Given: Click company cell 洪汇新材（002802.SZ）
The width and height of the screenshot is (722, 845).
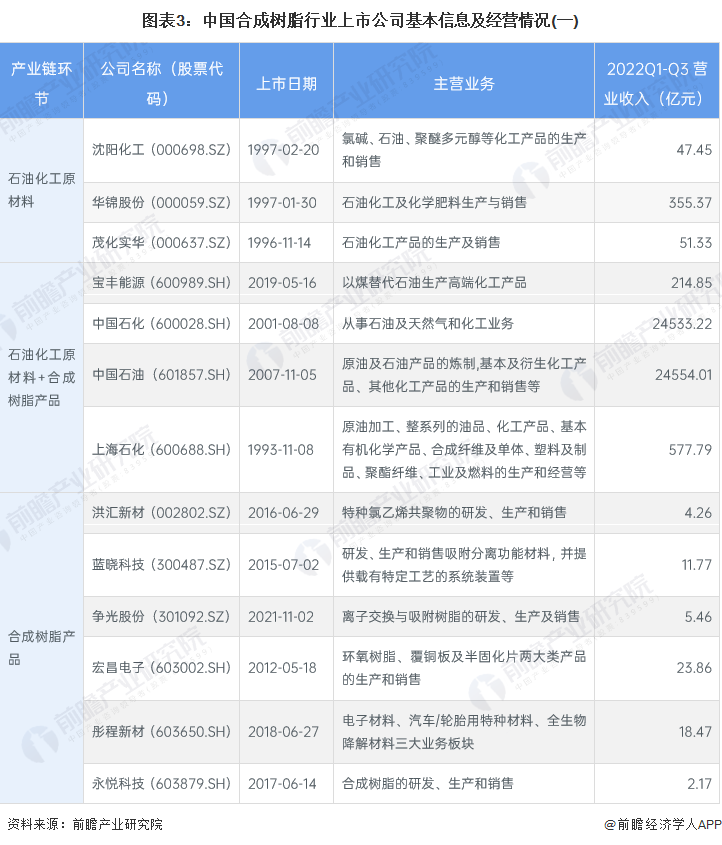Looking at the screenshot, I should tap(161, 512).
